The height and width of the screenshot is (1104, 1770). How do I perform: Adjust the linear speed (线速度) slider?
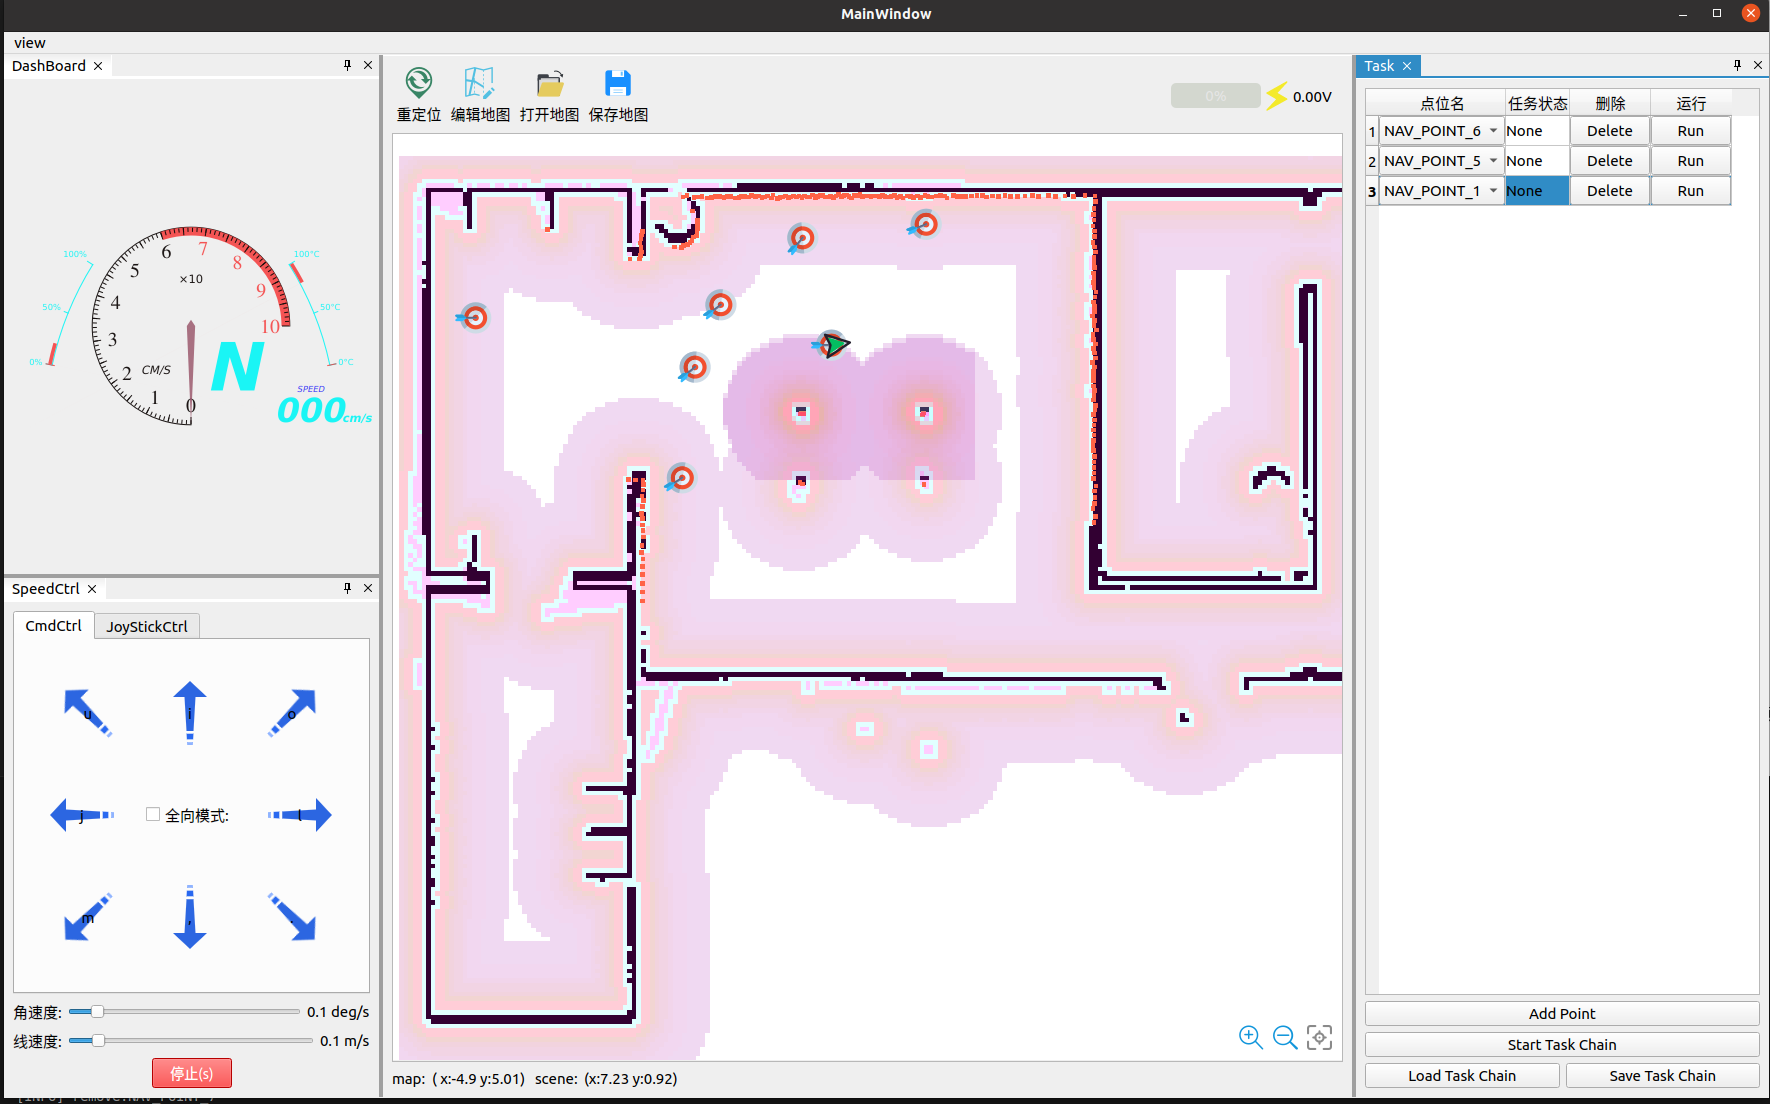click(x=99, y=1041)
